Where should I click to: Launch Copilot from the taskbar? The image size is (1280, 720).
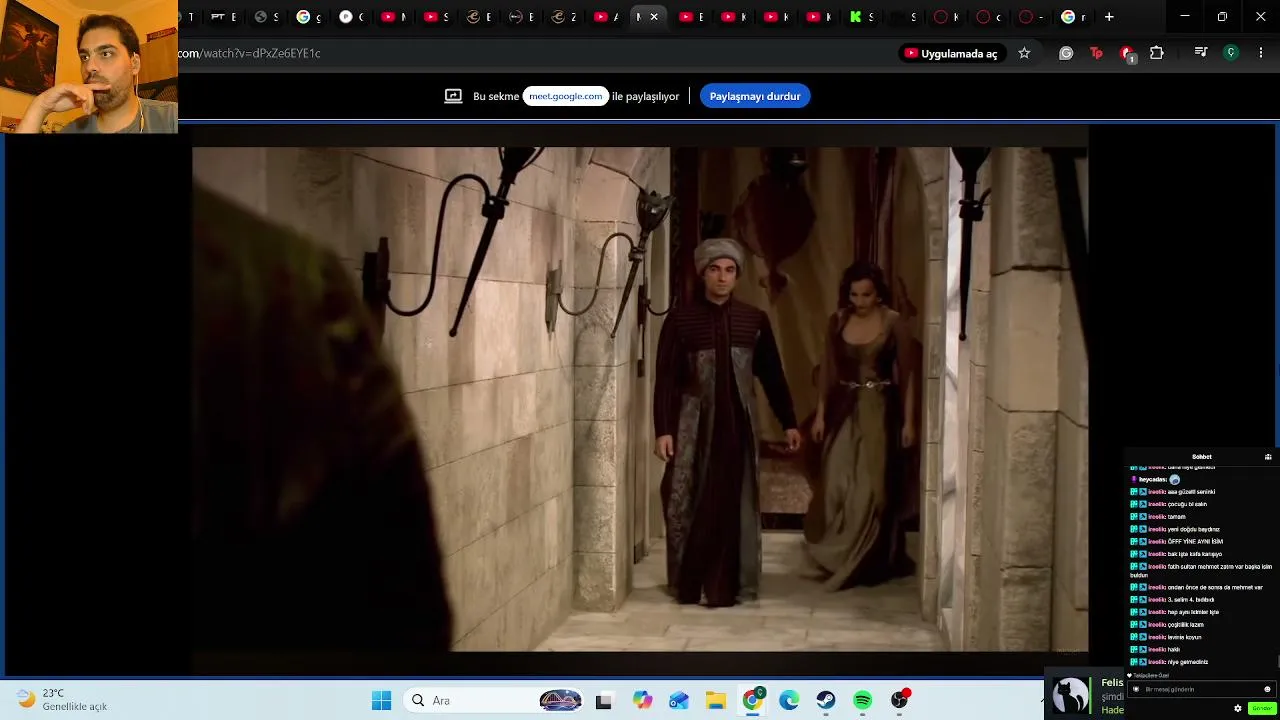pos(642,701)
